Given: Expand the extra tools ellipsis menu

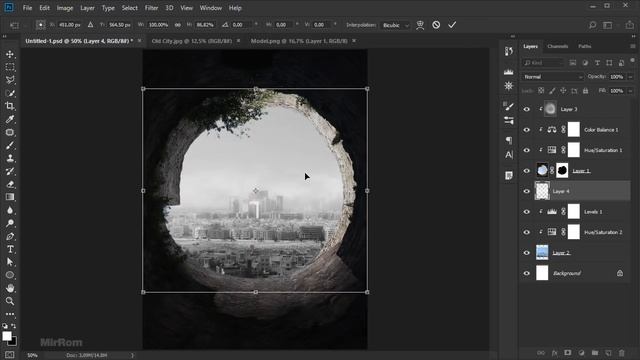Looking at the screenshot, I should [10, 314].
